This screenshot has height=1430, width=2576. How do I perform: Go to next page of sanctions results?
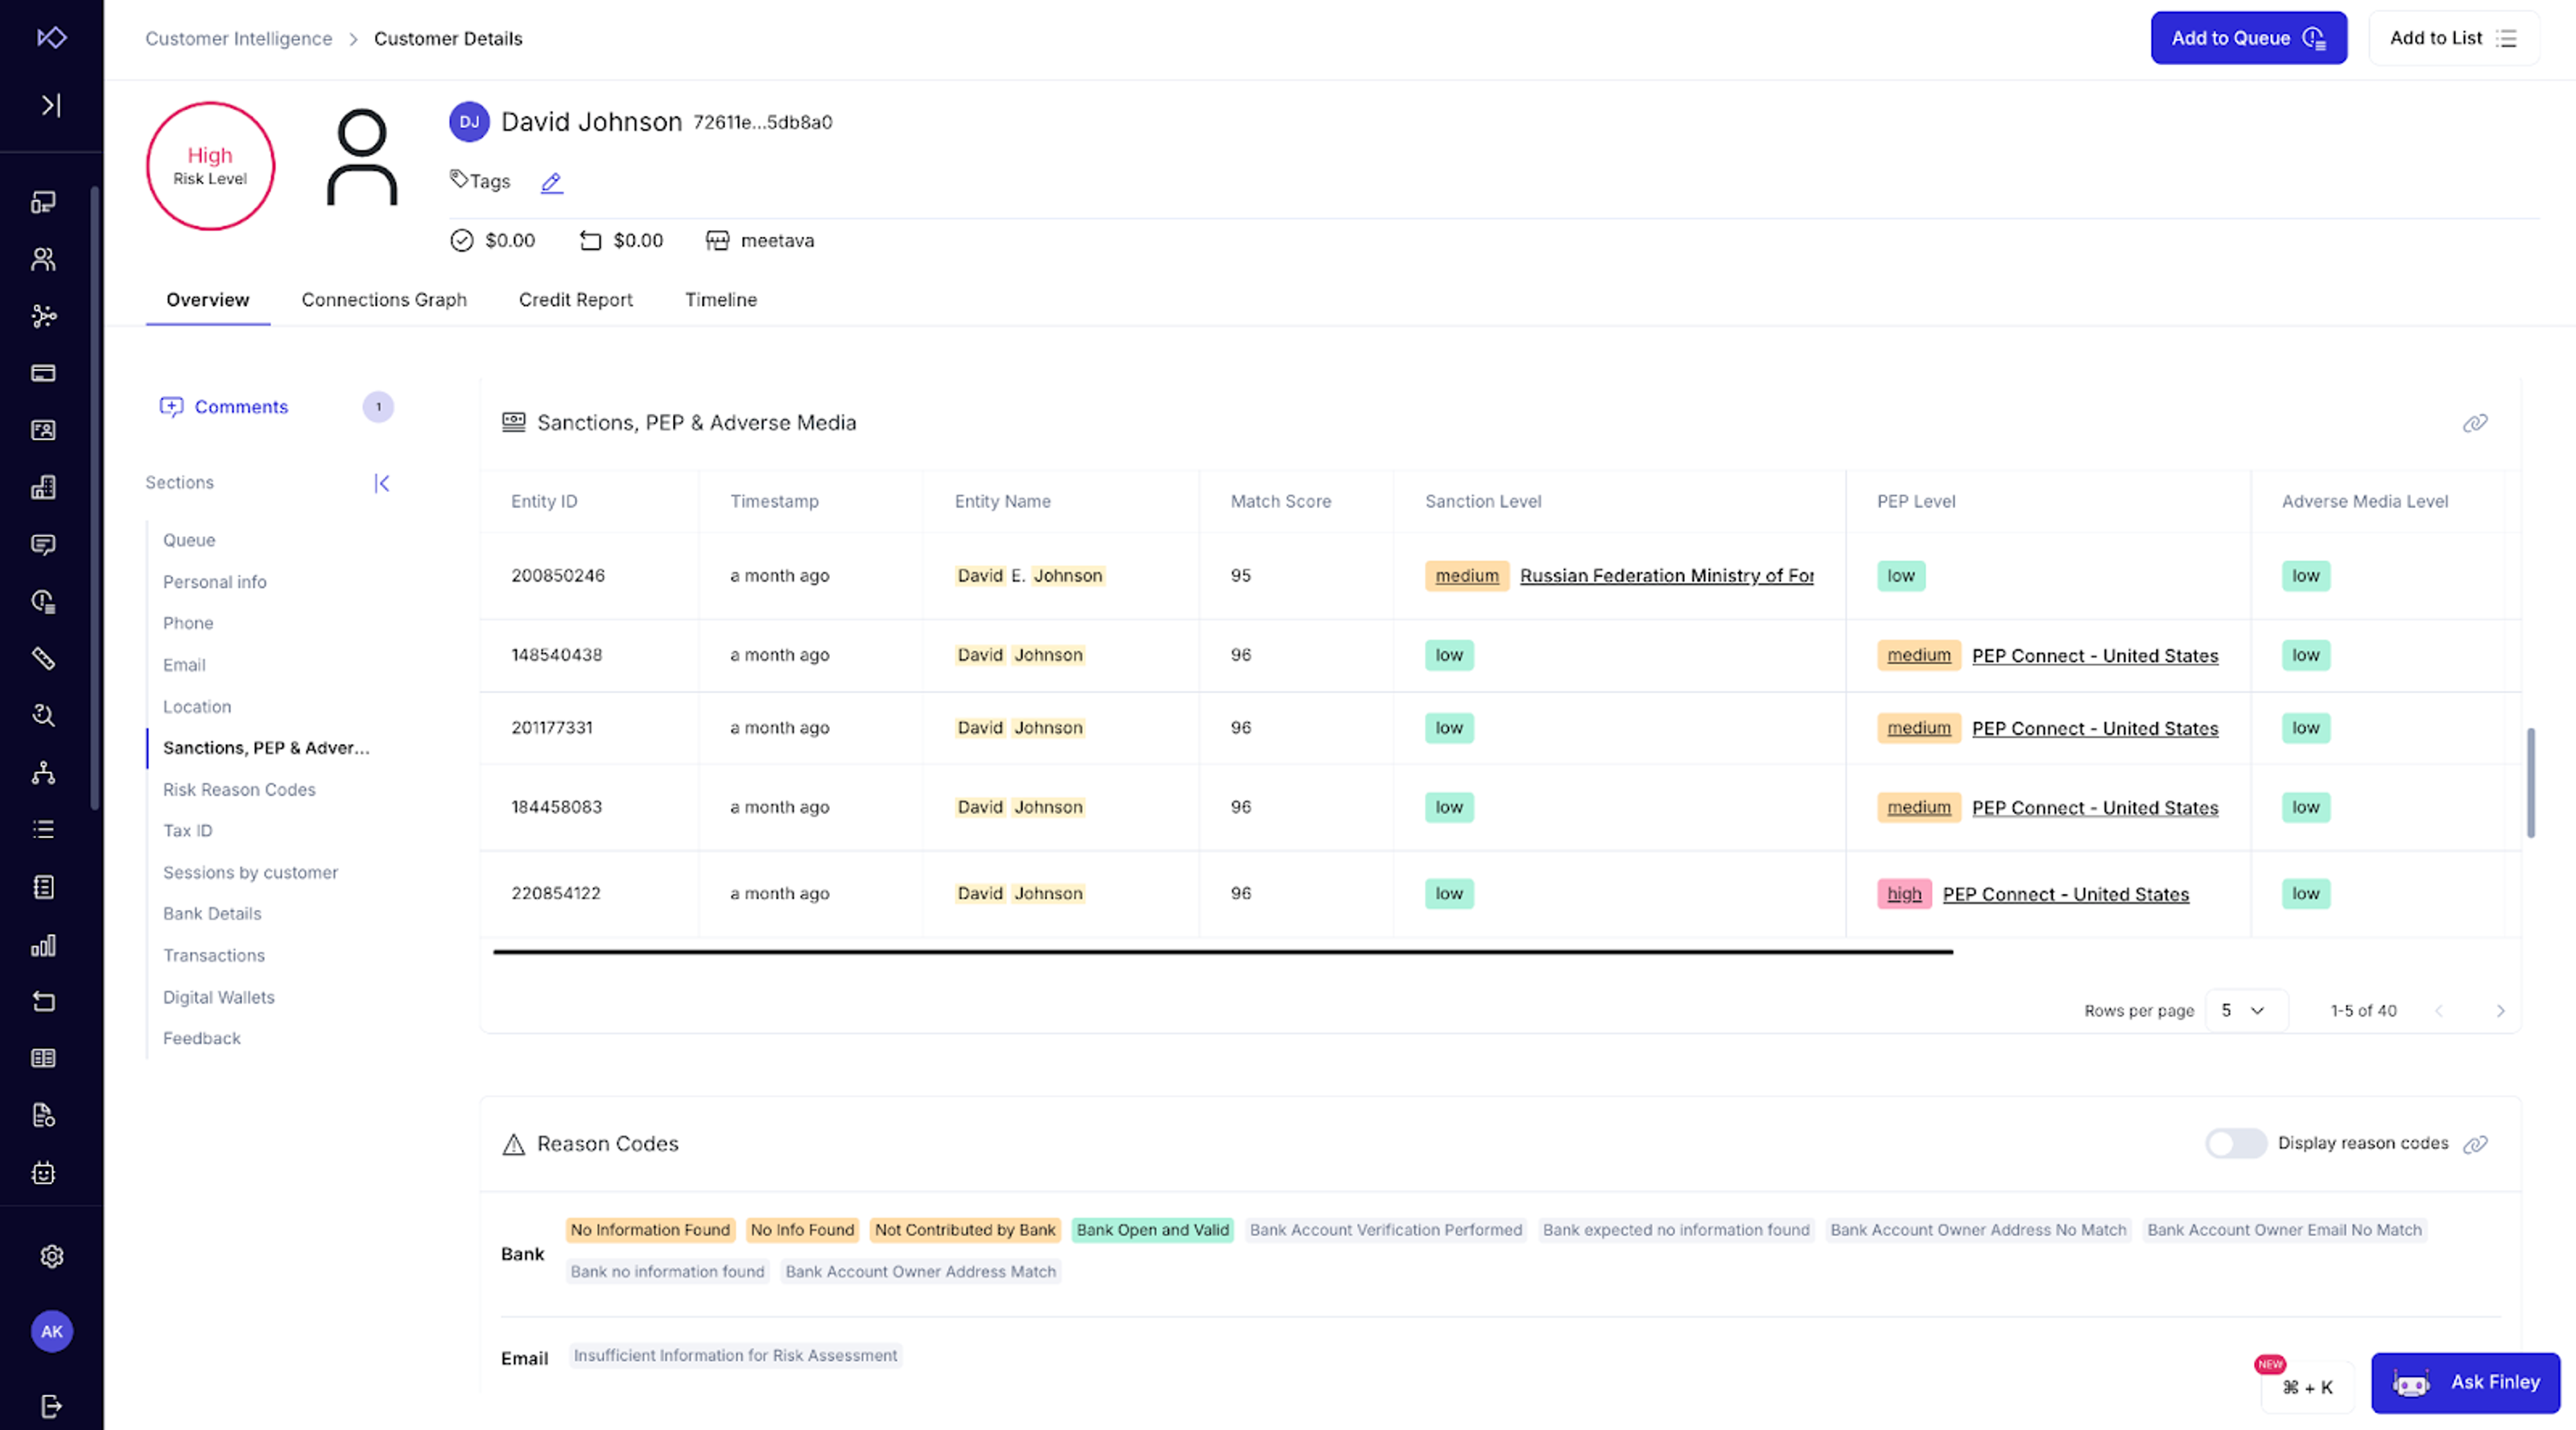click(2500, 1011)
